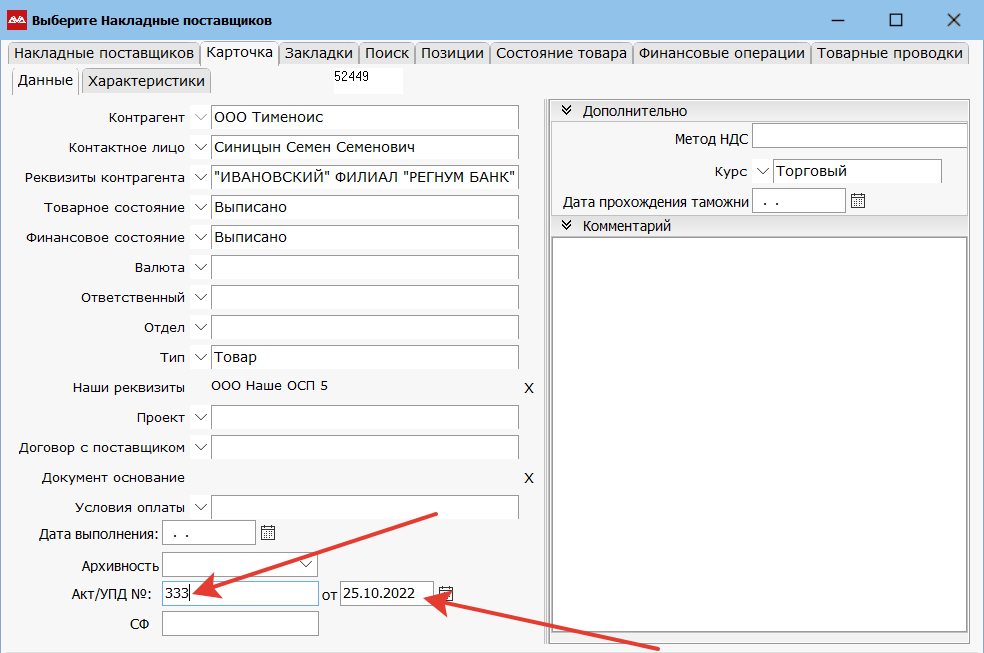Click Акт/УПД № field with 333
The height and width of the screenshot is (653, 984).
(240, 593)
